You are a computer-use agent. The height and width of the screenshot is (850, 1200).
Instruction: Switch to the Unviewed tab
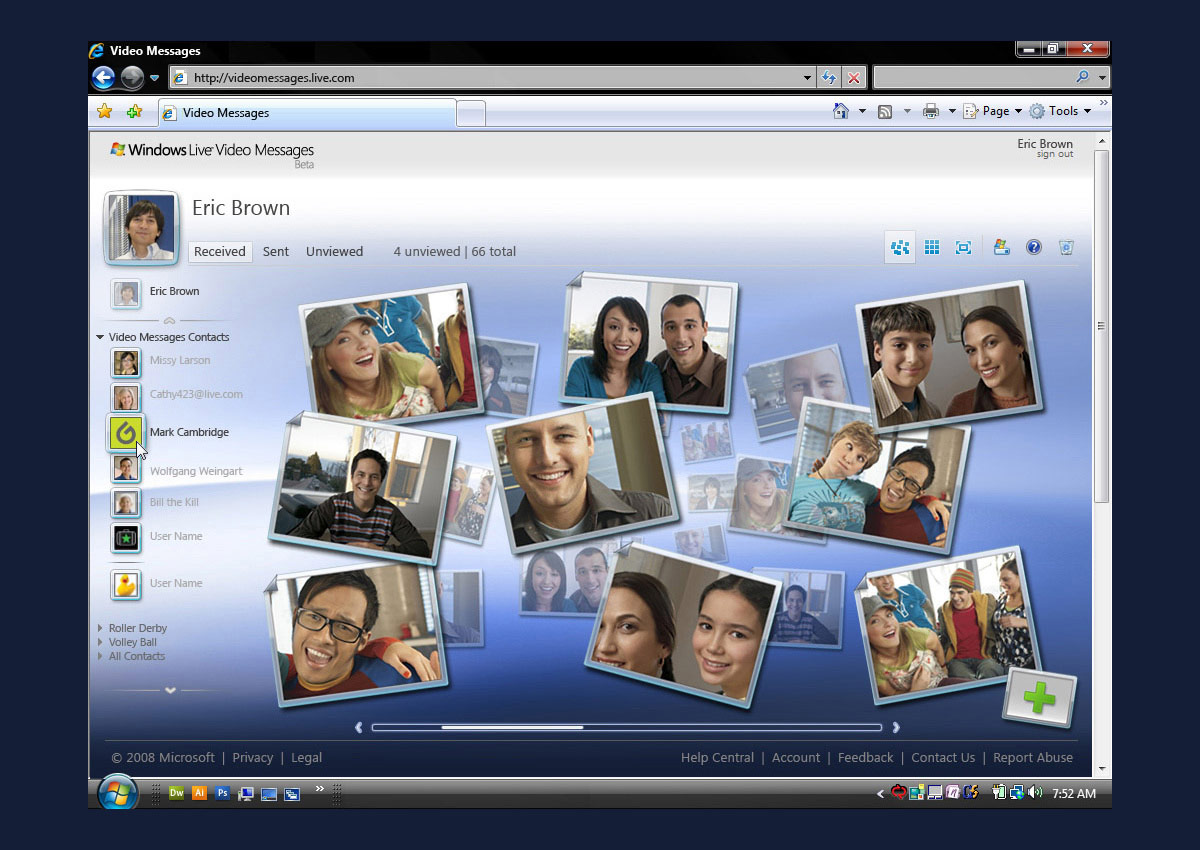pyautogui.click(x=334, y=252)
